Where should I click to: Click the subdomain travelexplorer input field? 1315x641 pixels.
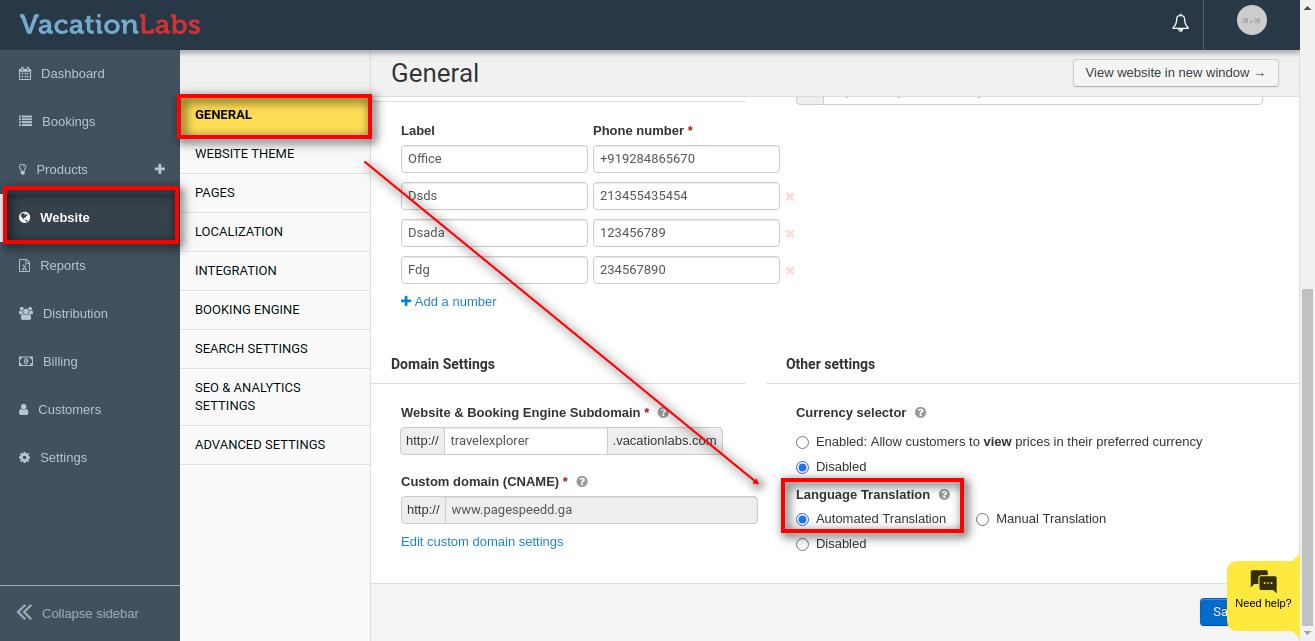525,441
